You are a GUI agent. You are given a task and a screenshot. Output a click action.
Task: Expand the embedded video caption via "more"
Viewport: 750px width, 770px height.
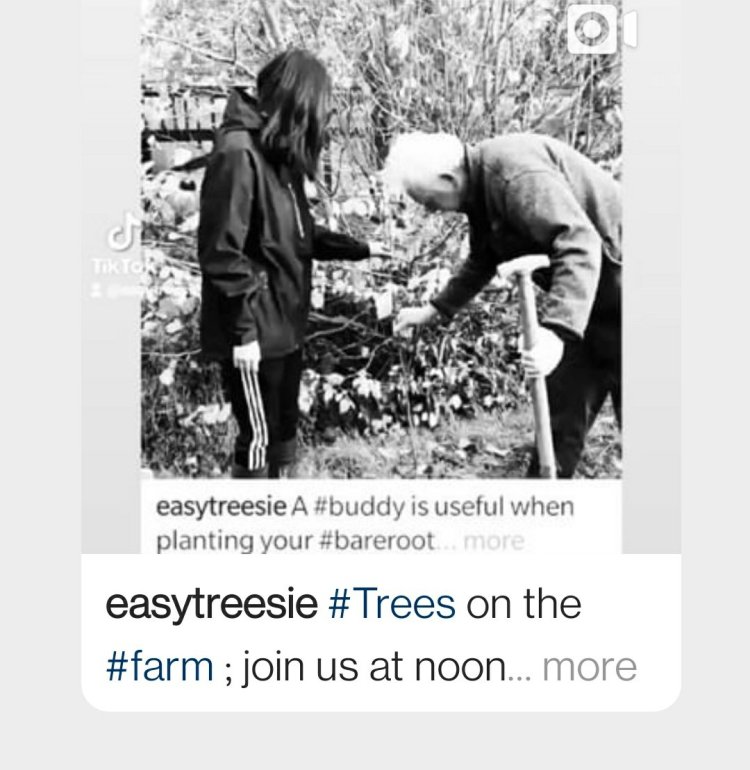[495, 542]
